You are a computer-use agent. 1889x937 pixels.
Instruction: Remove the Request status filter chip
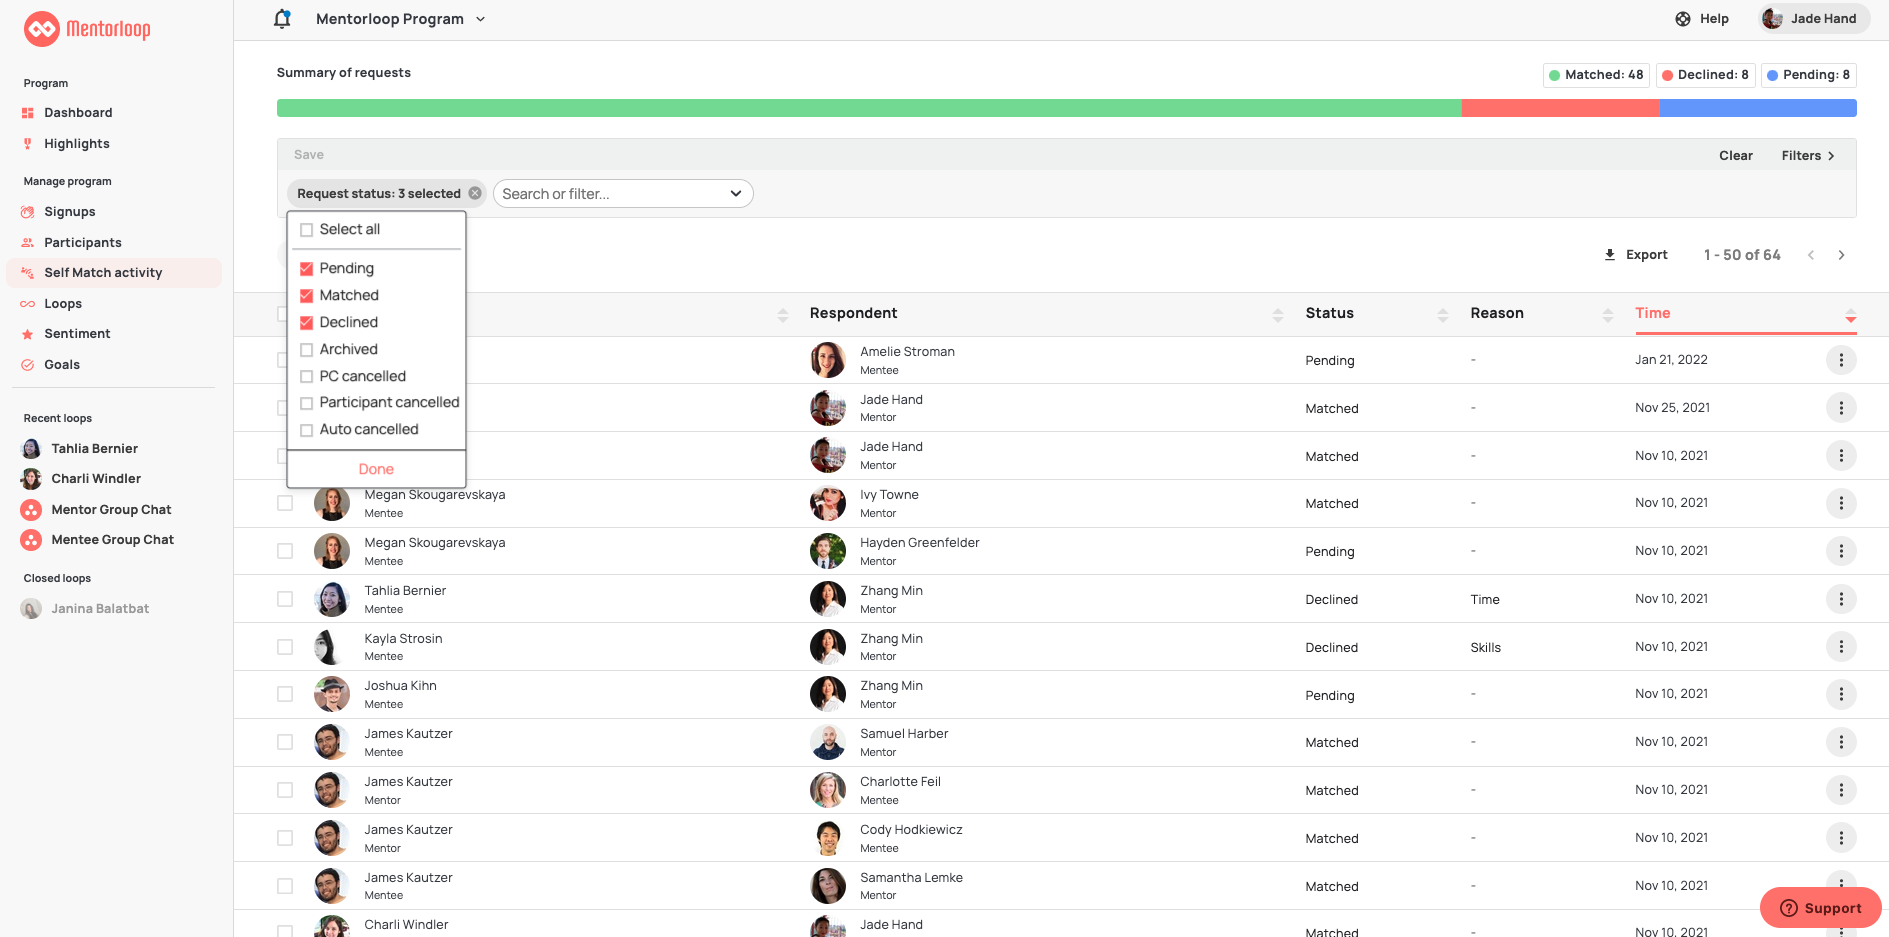coord(475,194)
